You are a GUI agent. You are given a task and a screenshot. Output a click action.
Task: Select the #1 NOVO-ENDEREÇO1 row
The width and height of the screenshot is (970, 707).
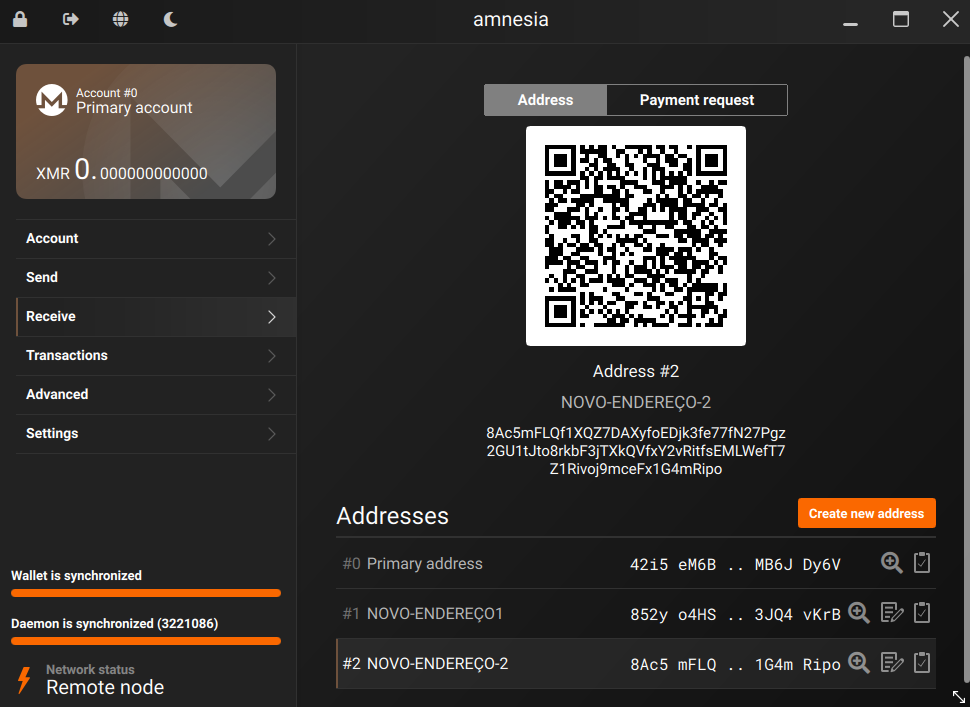(636, 614)
